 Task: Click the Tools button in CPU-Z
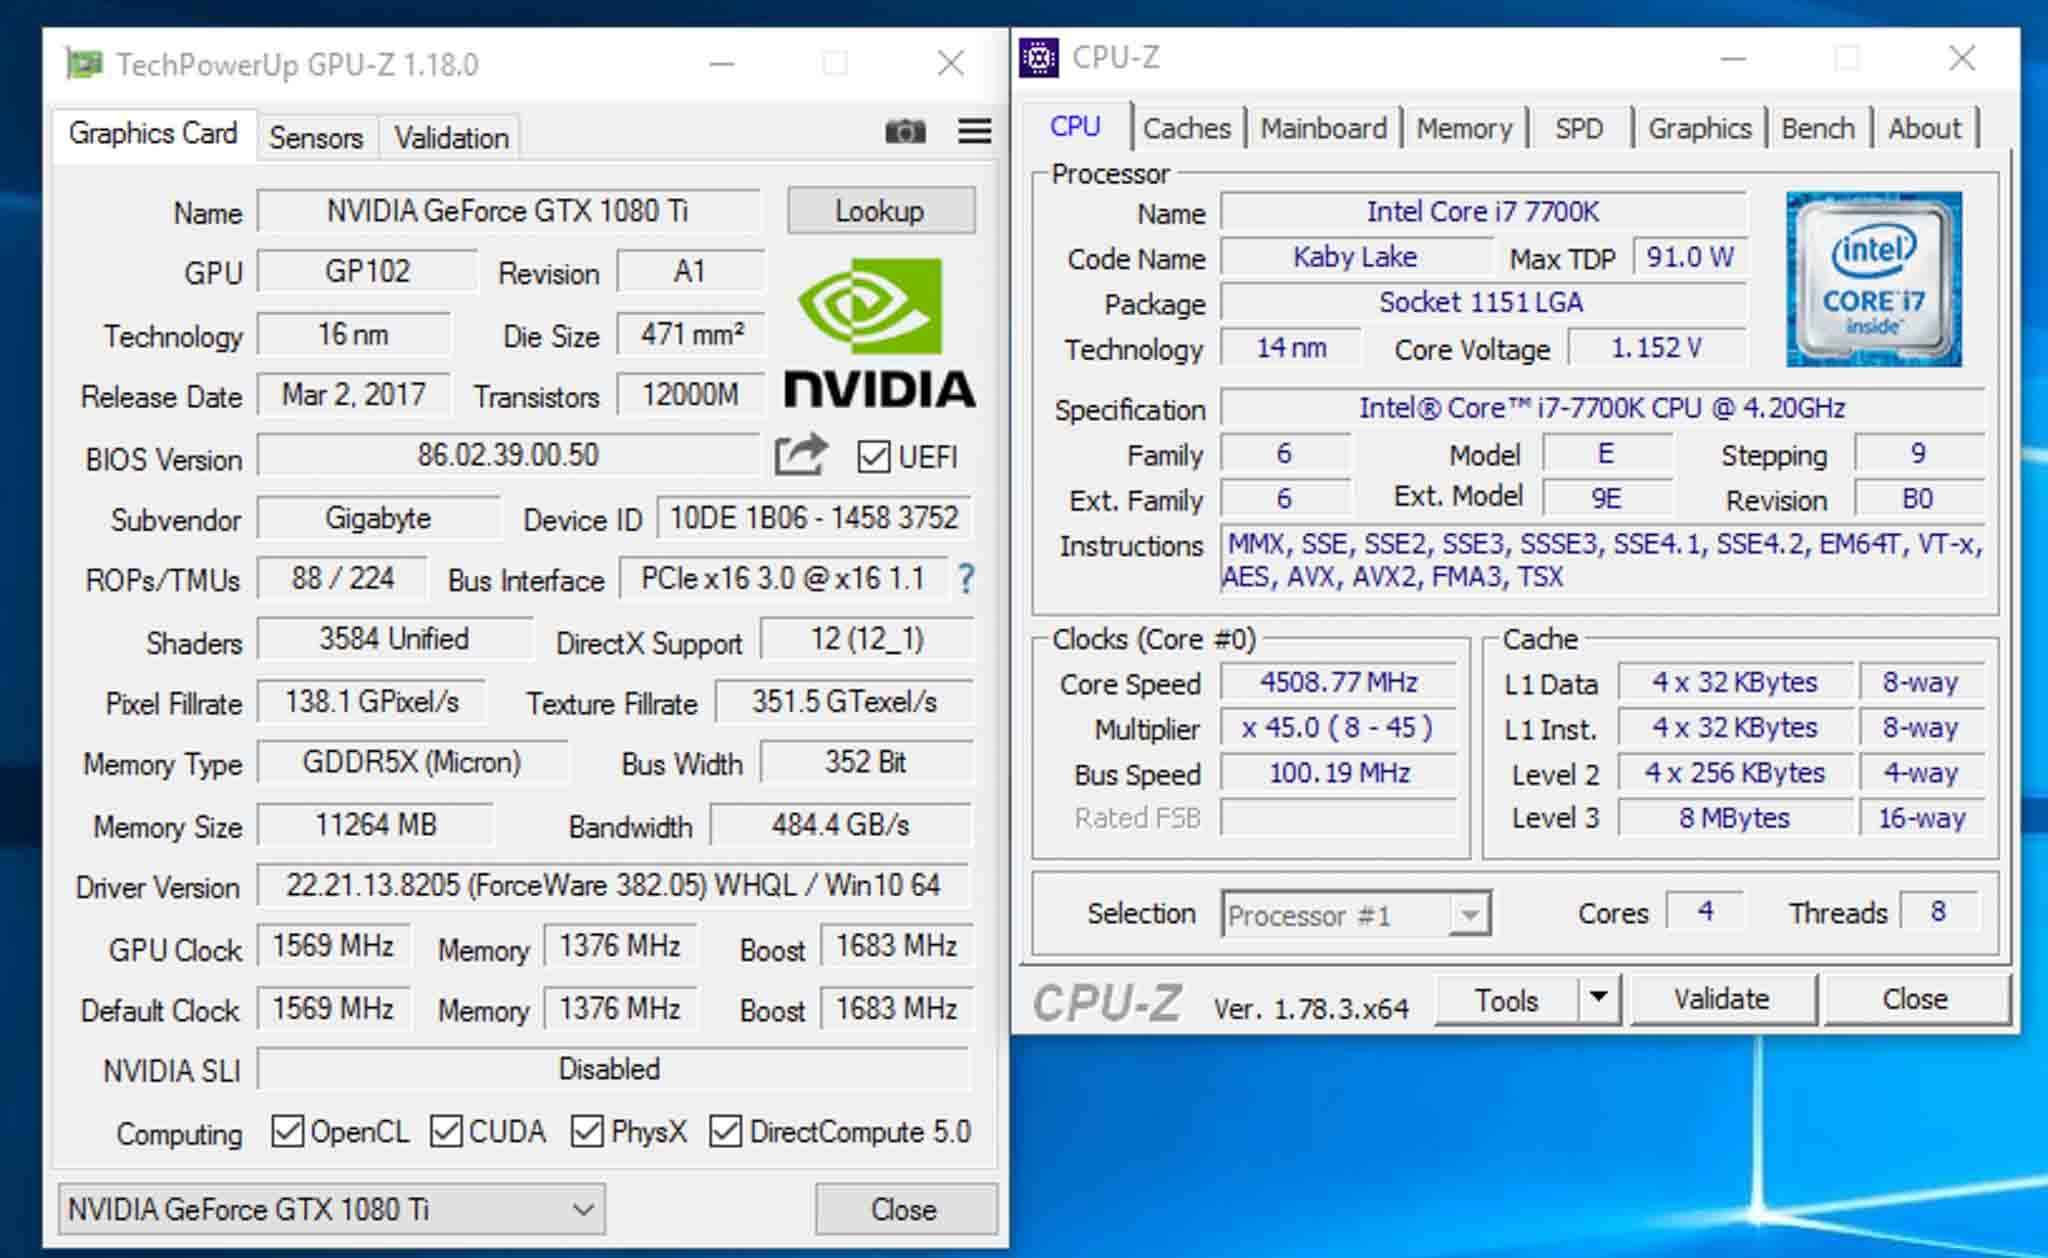[x=1506, y=998]
